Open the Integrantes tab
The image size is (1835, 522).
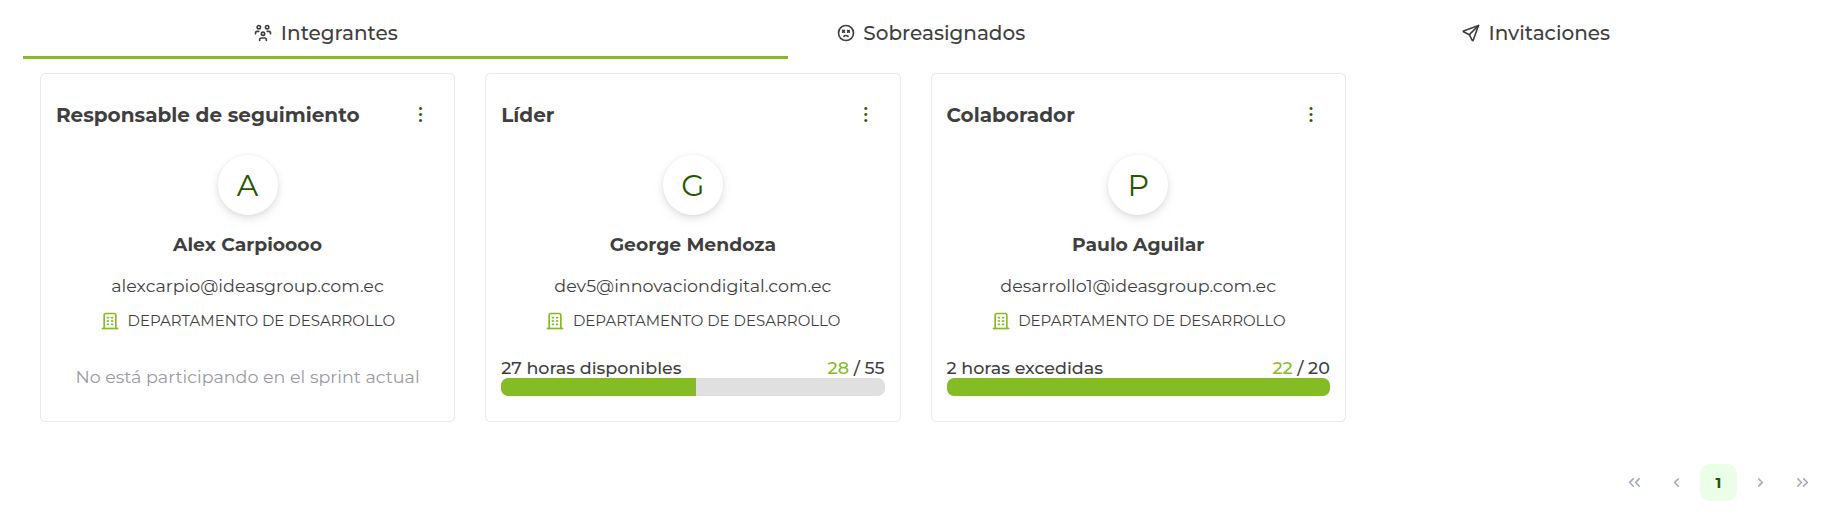point(326,33)
